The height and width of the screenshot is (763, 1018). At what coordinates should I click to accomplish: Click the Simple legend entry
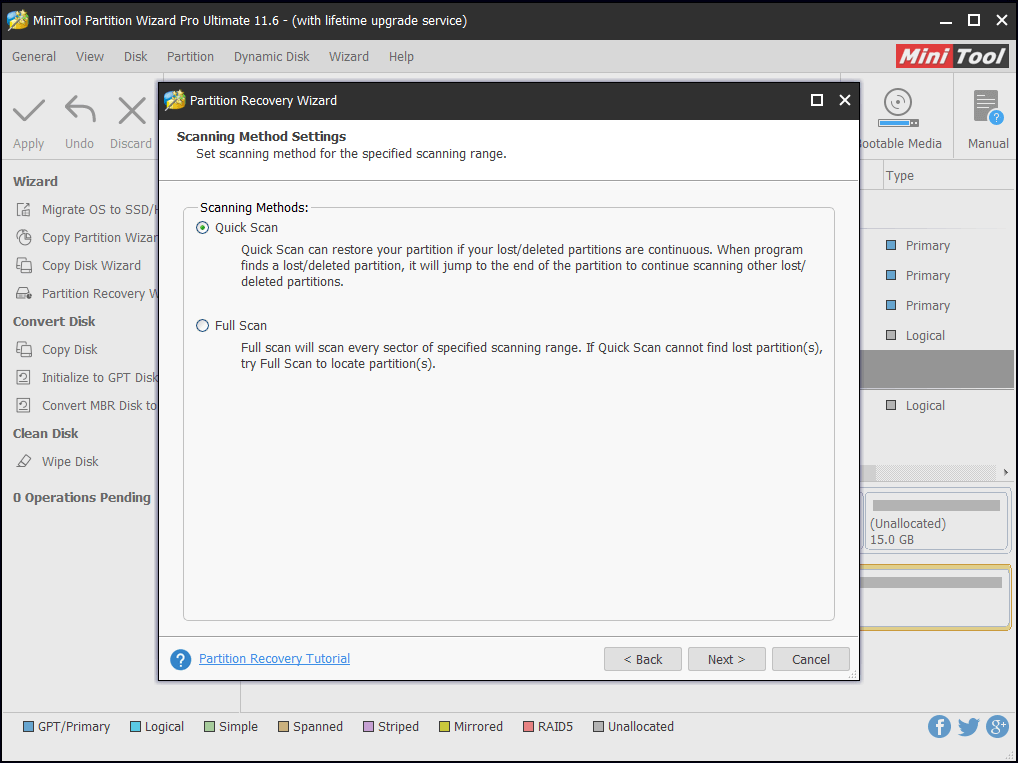231,726
